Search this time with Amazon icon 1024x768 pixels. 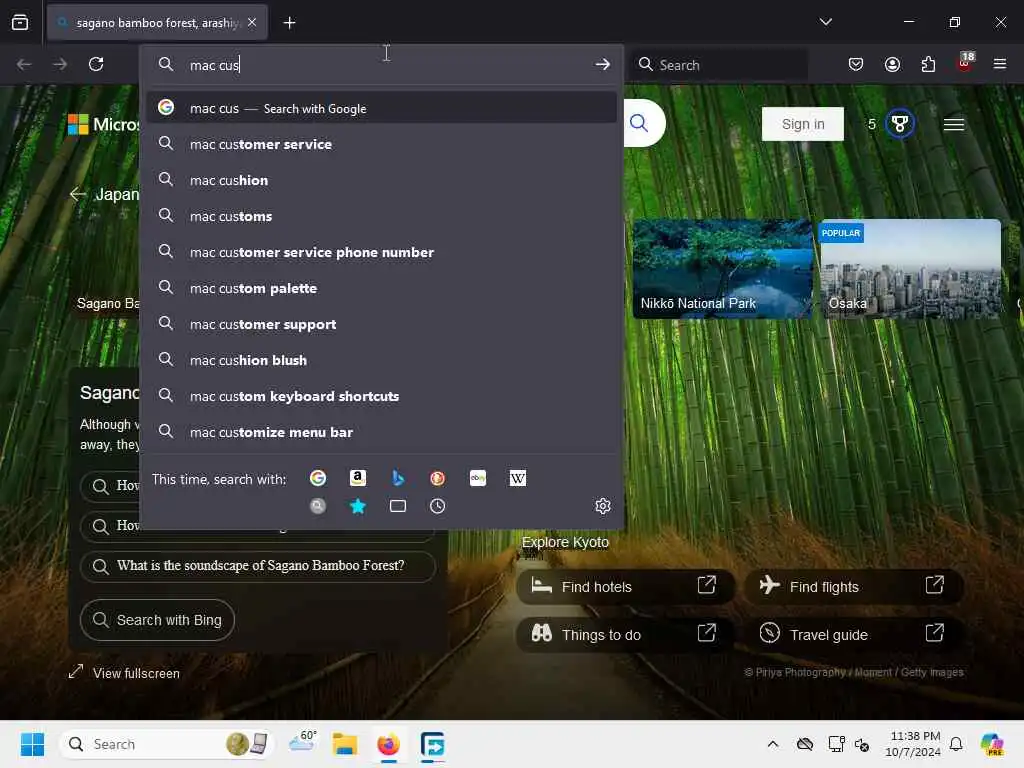tap(358, 478)
